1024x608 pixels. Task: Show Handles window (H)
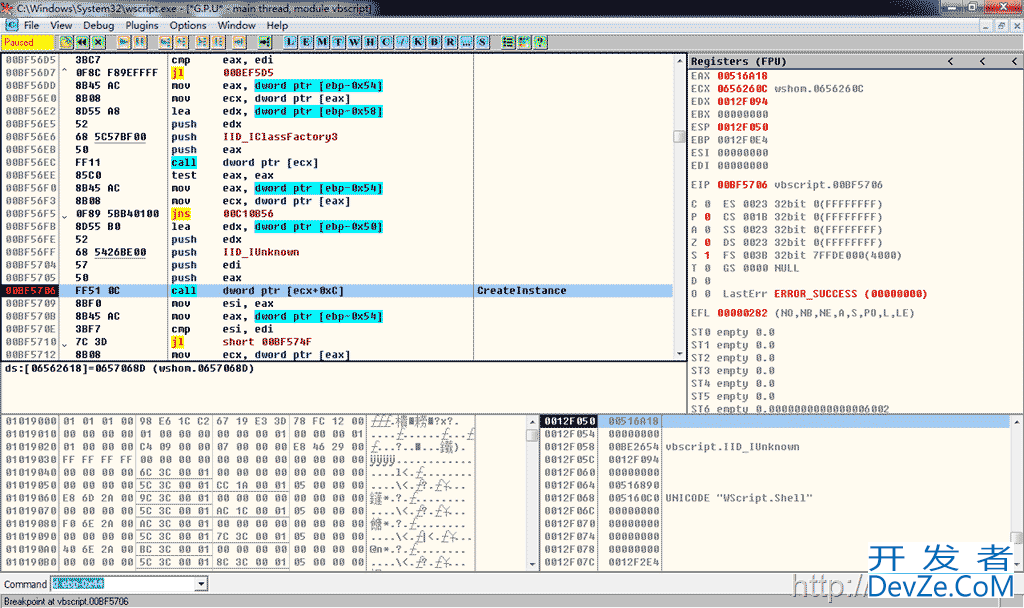tap(370, 42)
